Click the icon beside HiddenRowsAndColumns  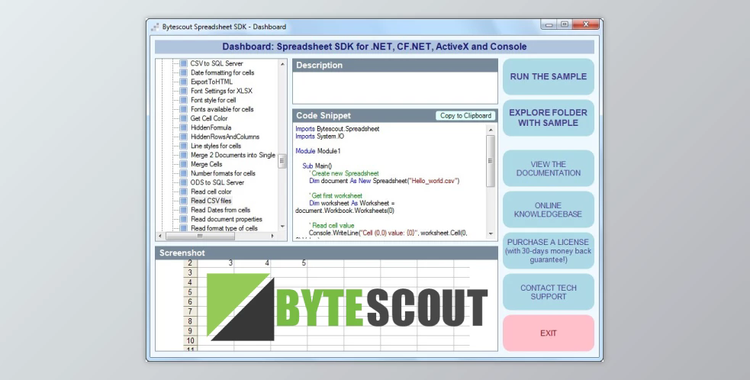point(184,136)
